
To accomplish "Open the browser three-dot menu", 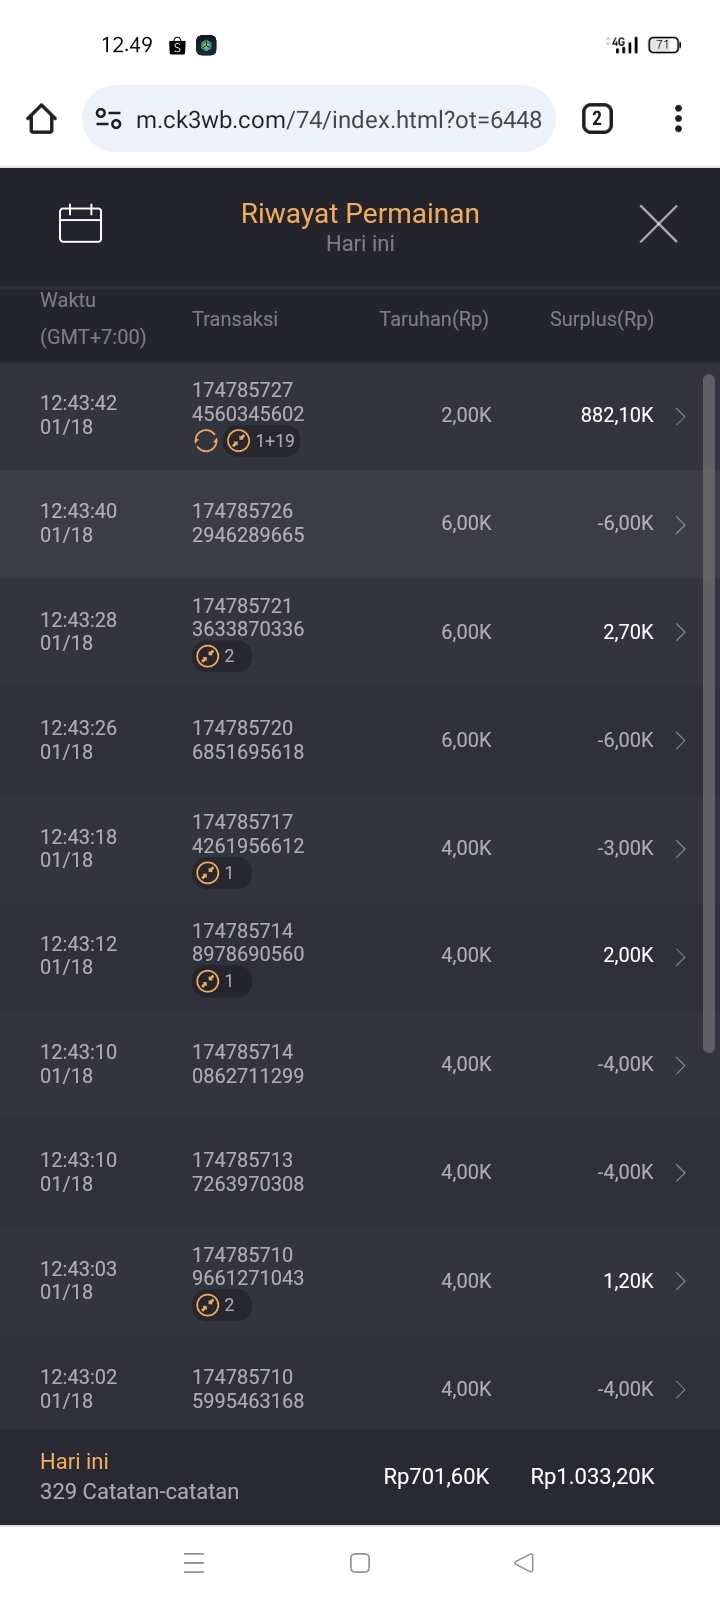I will 678,119.
